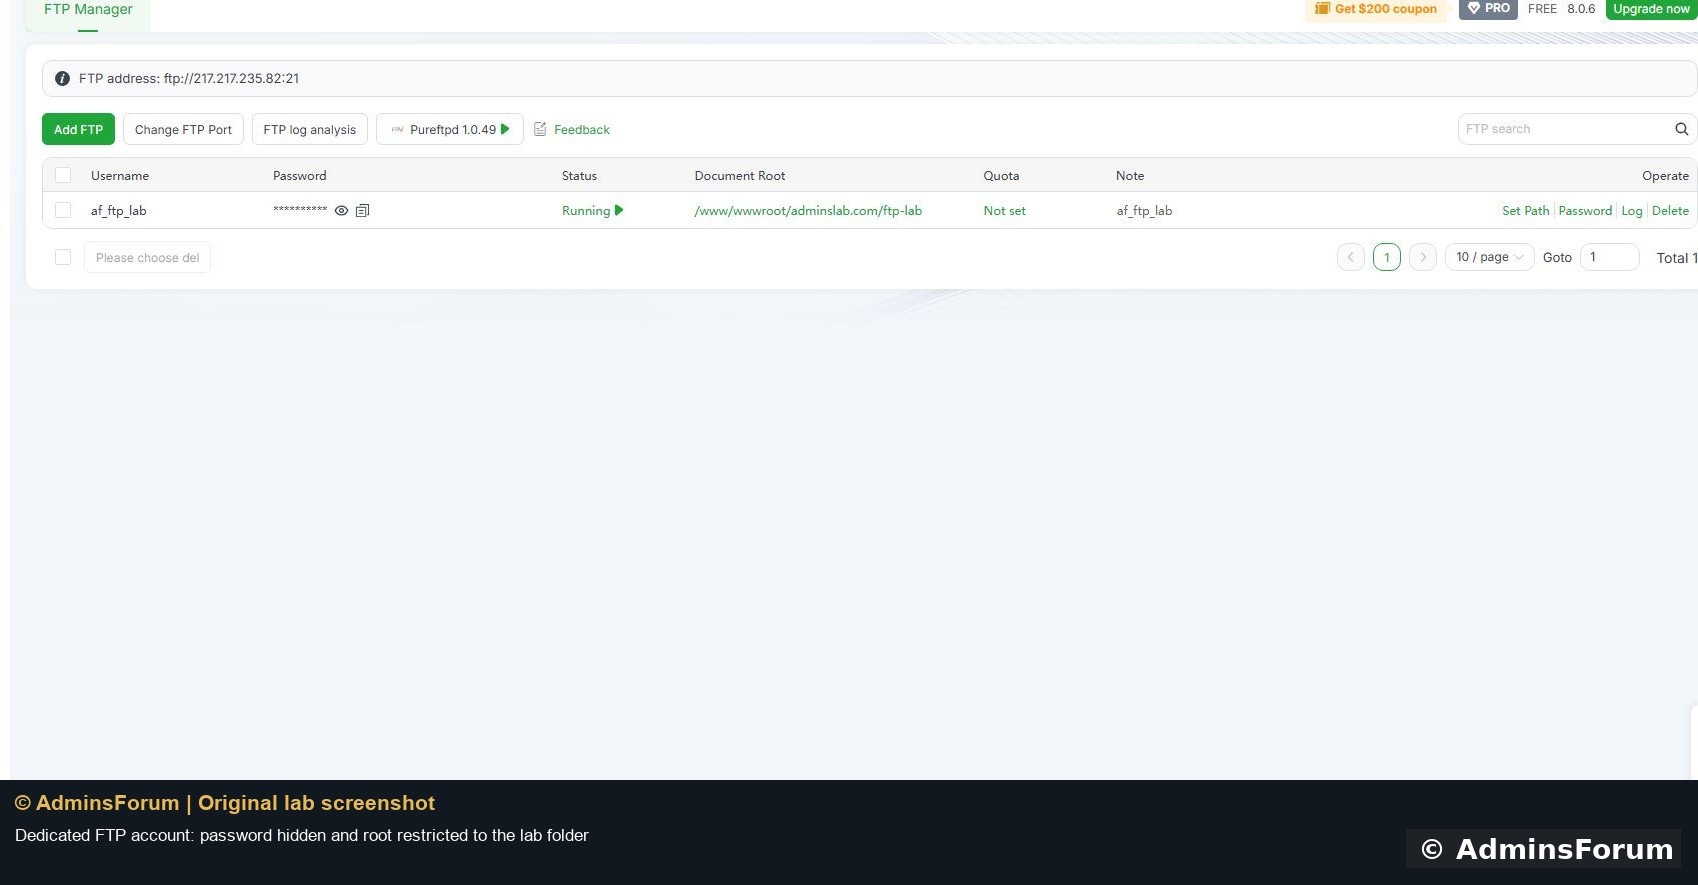Check the af_ftp_lab row checkbox

coord(63,210)
